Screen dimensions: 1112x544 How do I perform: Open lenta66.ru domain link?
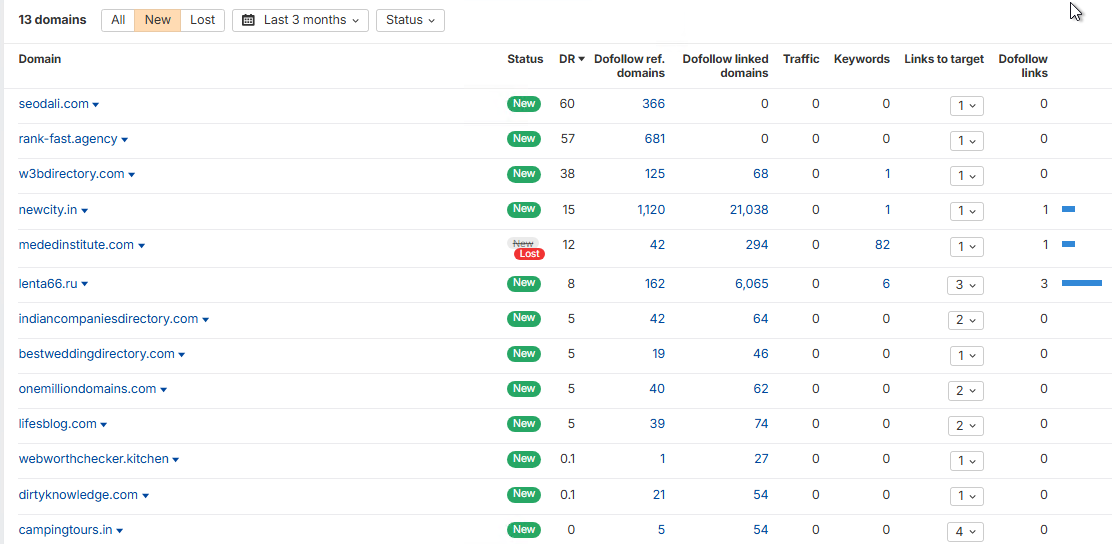coord(48,284)
